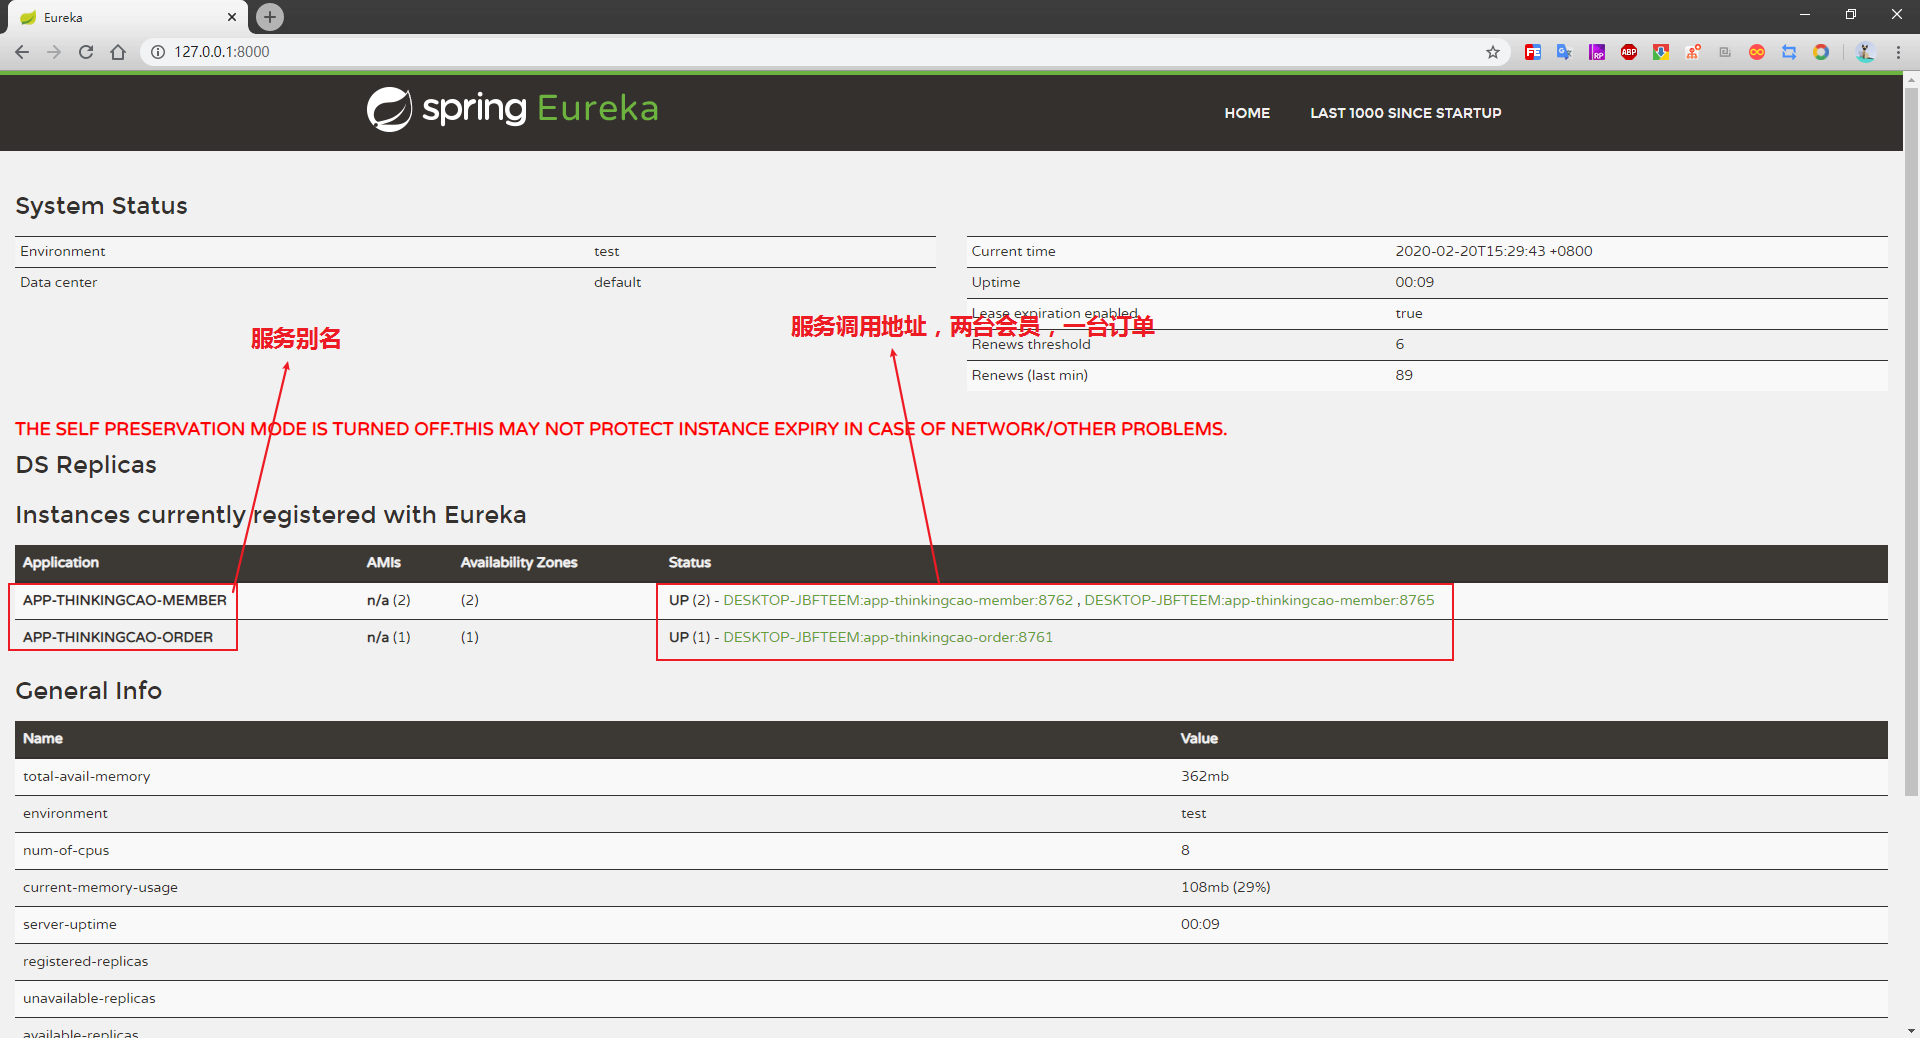The width and height of the screenshot is (1920, 1038).
Task: Click n/a (2) in the MEMBER row
Action: click(x=389, y=600)
